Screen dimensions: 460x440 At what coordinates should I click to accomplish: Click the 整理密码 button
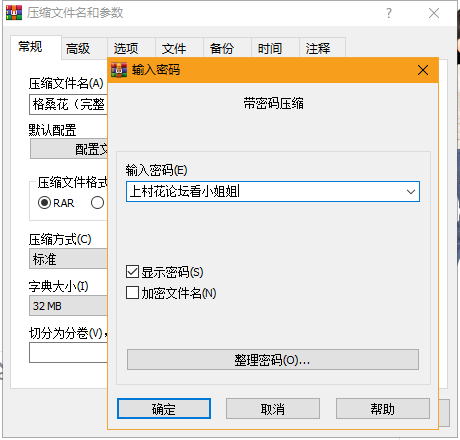273,360
